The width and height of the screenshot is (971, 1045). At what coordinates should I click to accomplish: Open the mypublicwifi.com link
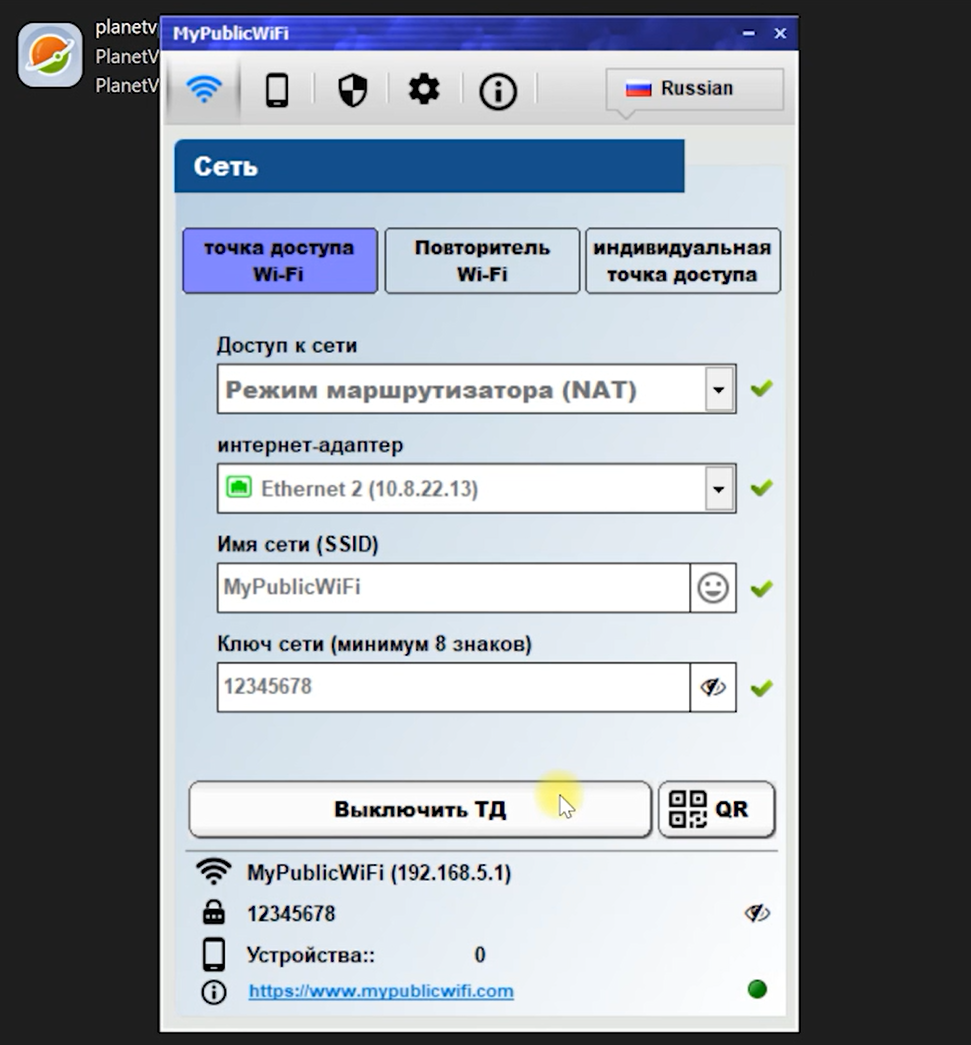(x=381, y=992)
